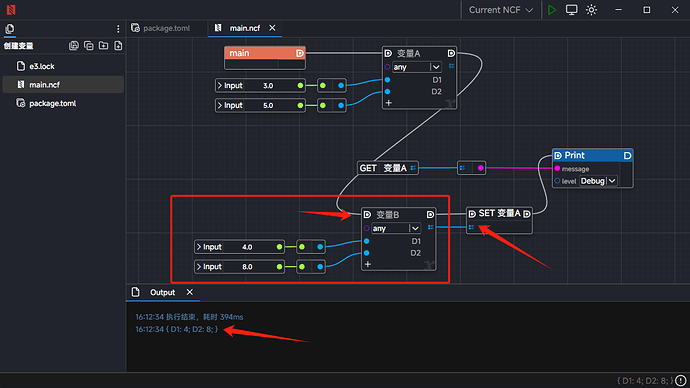
Task: Click the Print node exec output pin
Action: tap(627, 155)
